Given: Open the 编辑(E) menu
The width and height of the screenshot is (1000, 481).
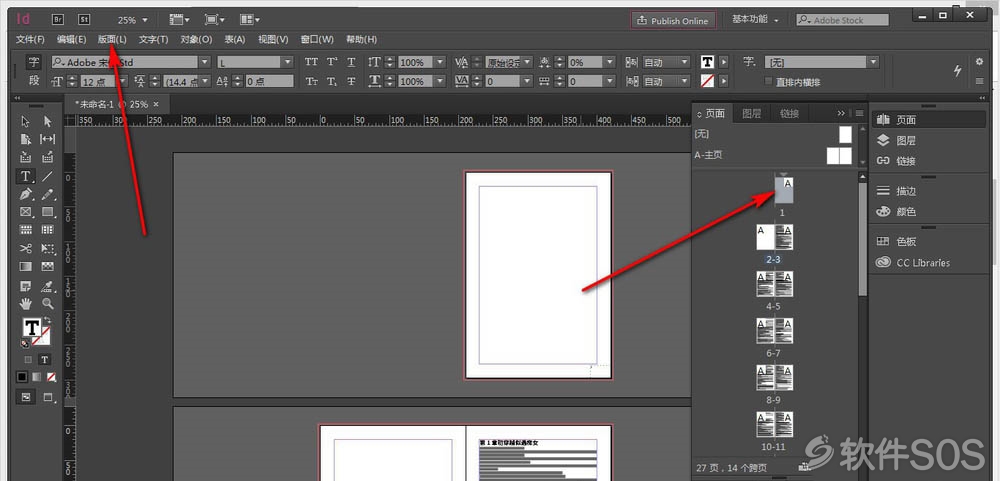Looking at the screenshot, I should point(71,40).
